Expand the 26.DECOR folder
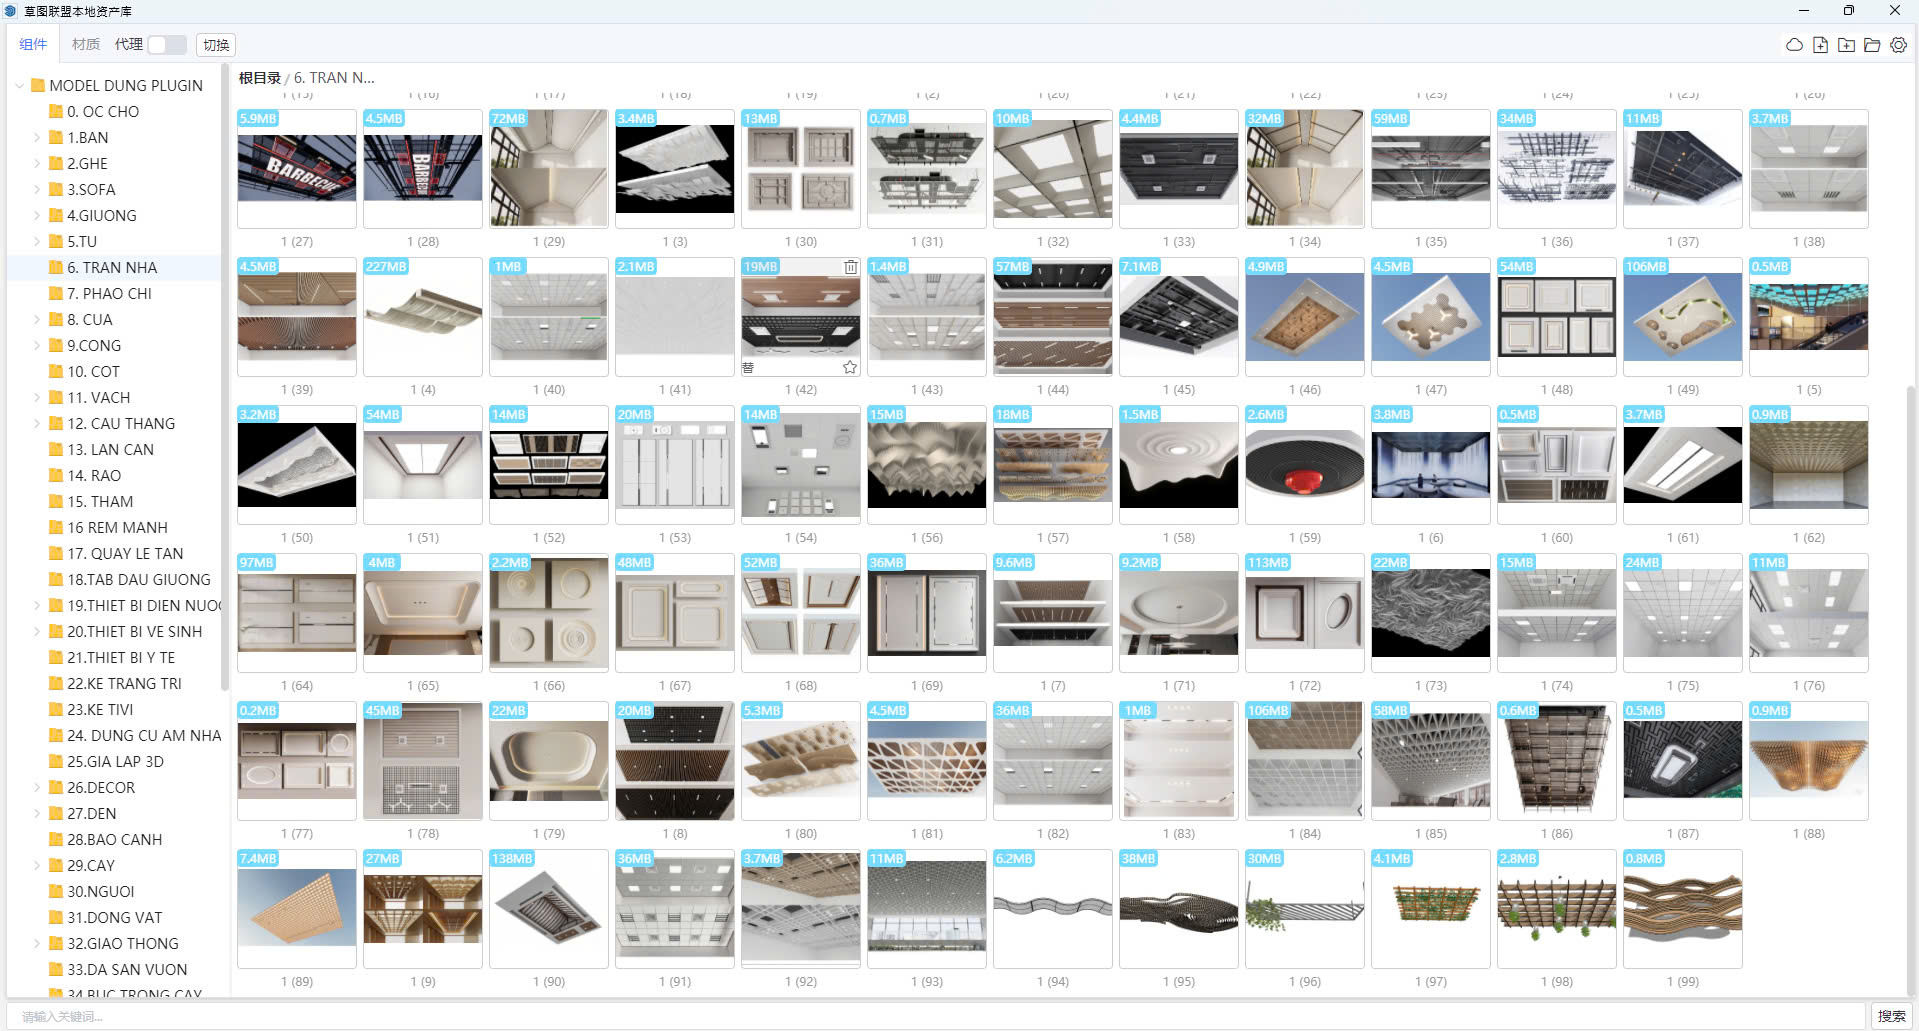 [38, 788]
